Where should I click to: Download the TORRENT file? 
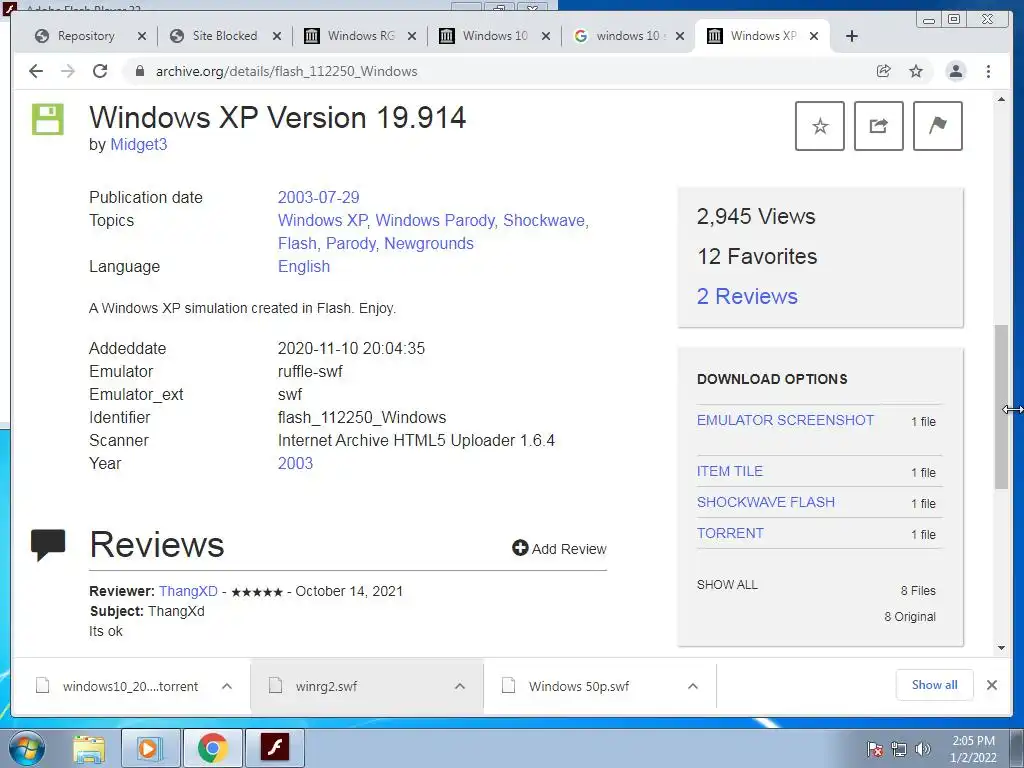pyautogui.click(x=730, y=533)
